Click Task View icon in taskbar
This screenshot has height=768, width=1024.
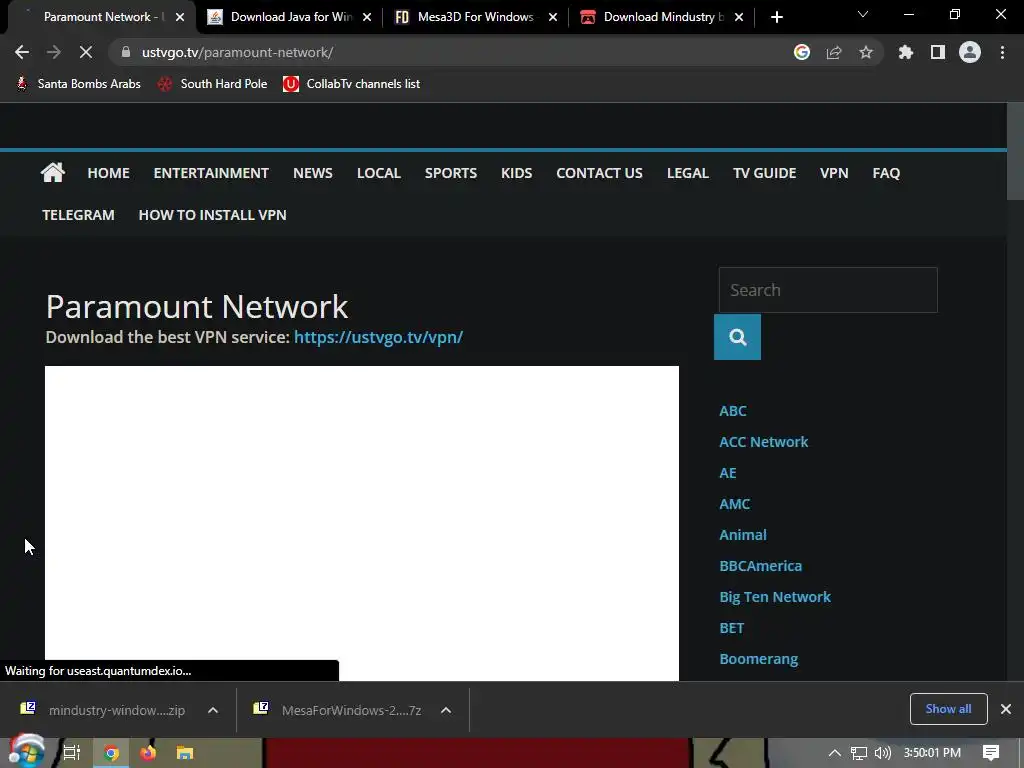click(x=72, y=753)
